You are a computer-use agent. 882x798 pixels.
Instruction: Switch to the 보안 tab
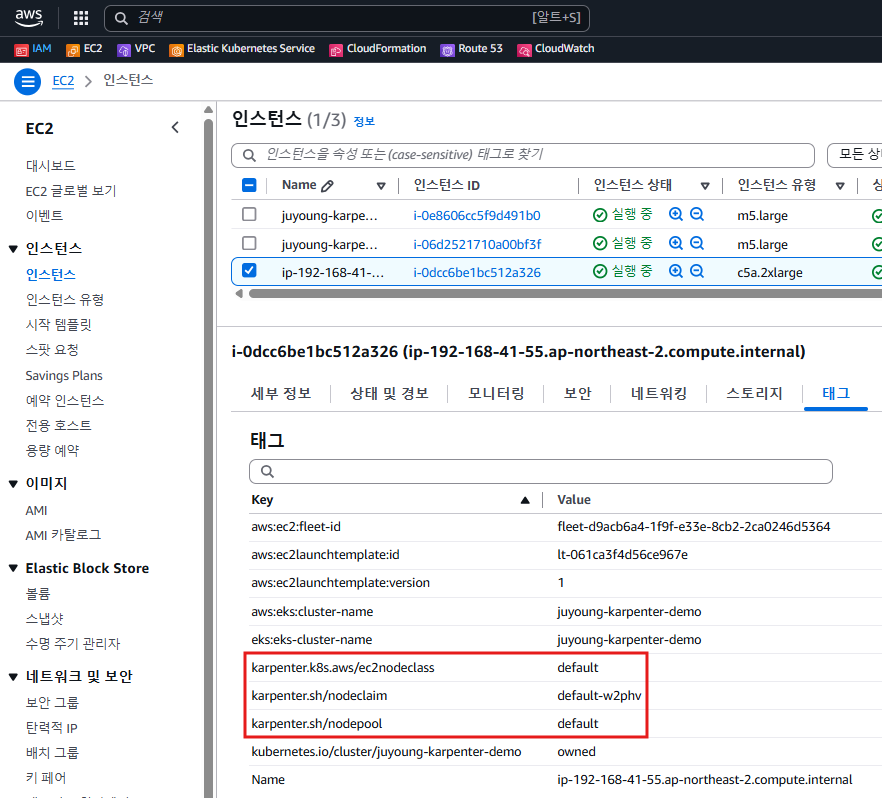[578, 394]
